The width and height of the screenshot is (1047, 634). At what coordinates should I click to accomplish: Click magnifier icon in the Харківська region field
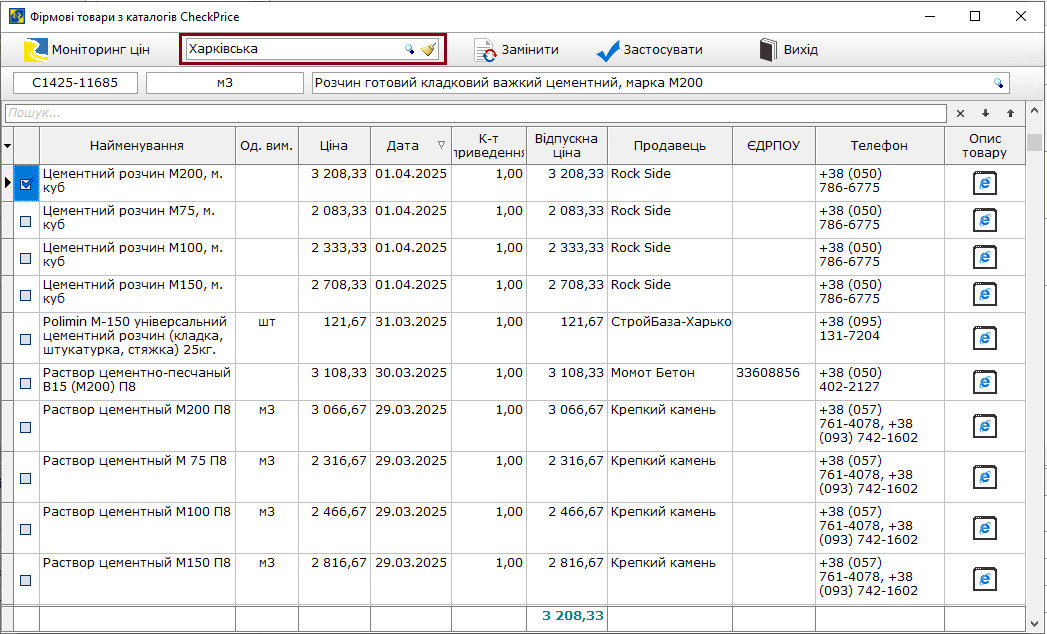409,49
